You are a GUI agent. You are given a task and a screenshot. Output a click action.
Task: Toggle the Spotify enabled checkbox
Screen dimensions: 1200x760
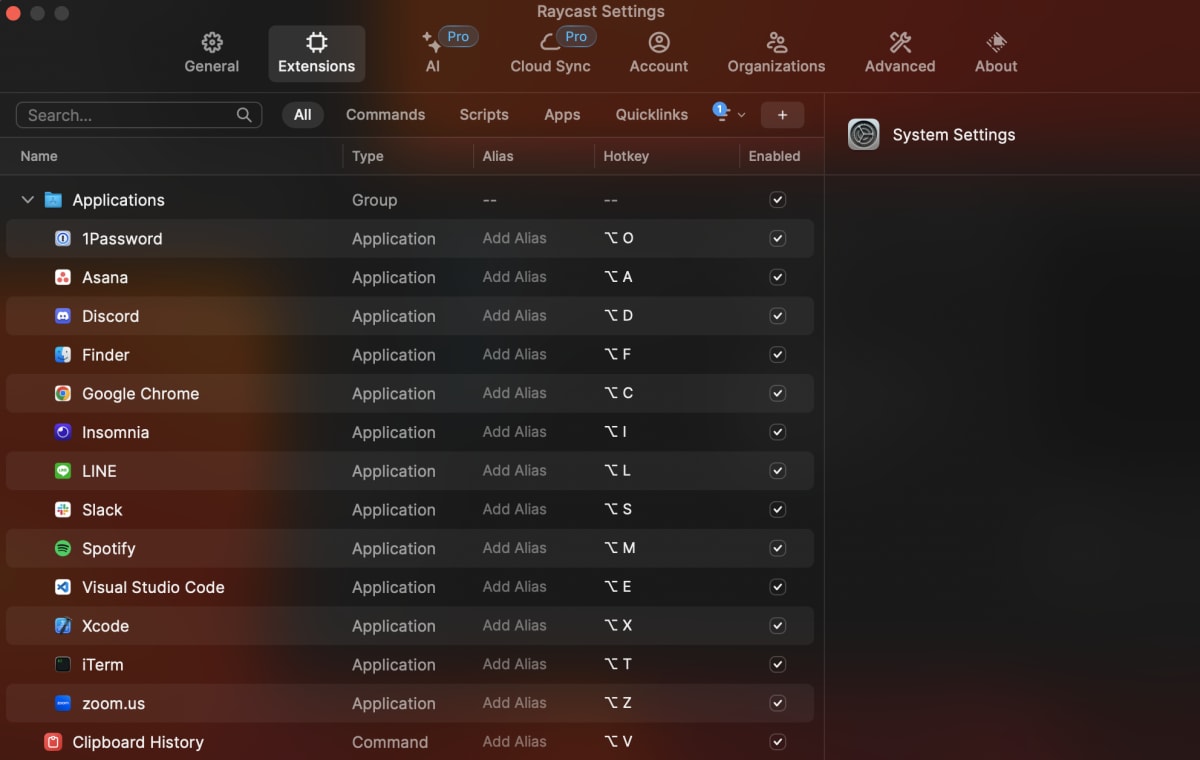(778, 548)
